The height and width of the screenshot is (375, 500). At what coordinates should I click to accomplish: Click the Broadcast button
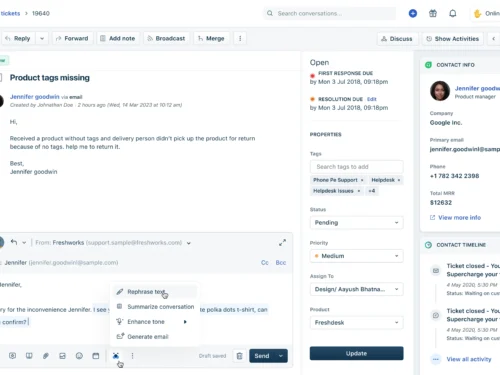pos(166,38)
